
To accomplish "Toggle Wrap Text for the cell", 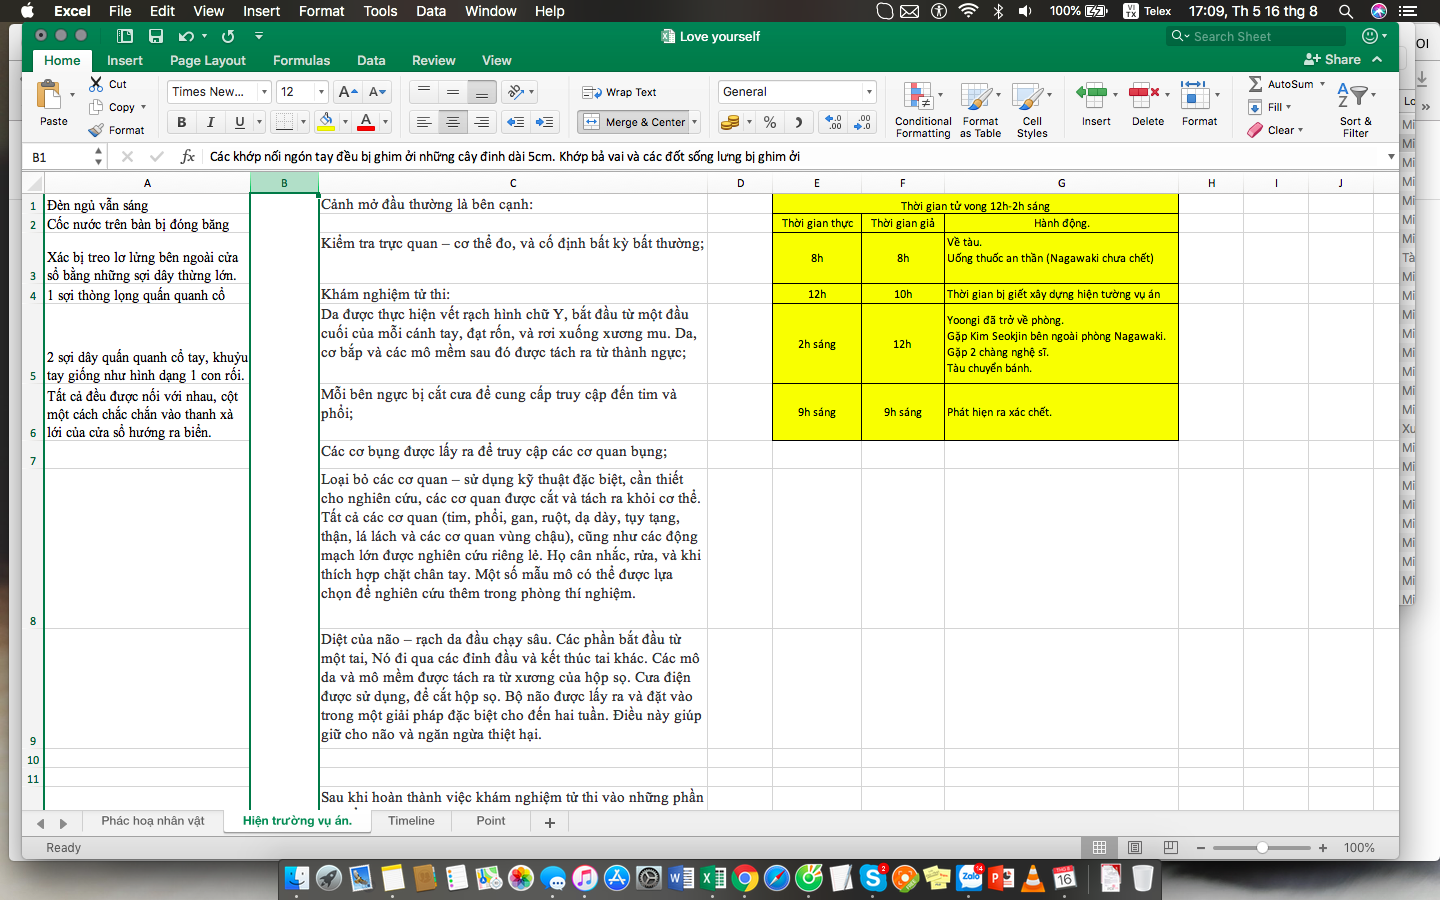I will 620,92.
